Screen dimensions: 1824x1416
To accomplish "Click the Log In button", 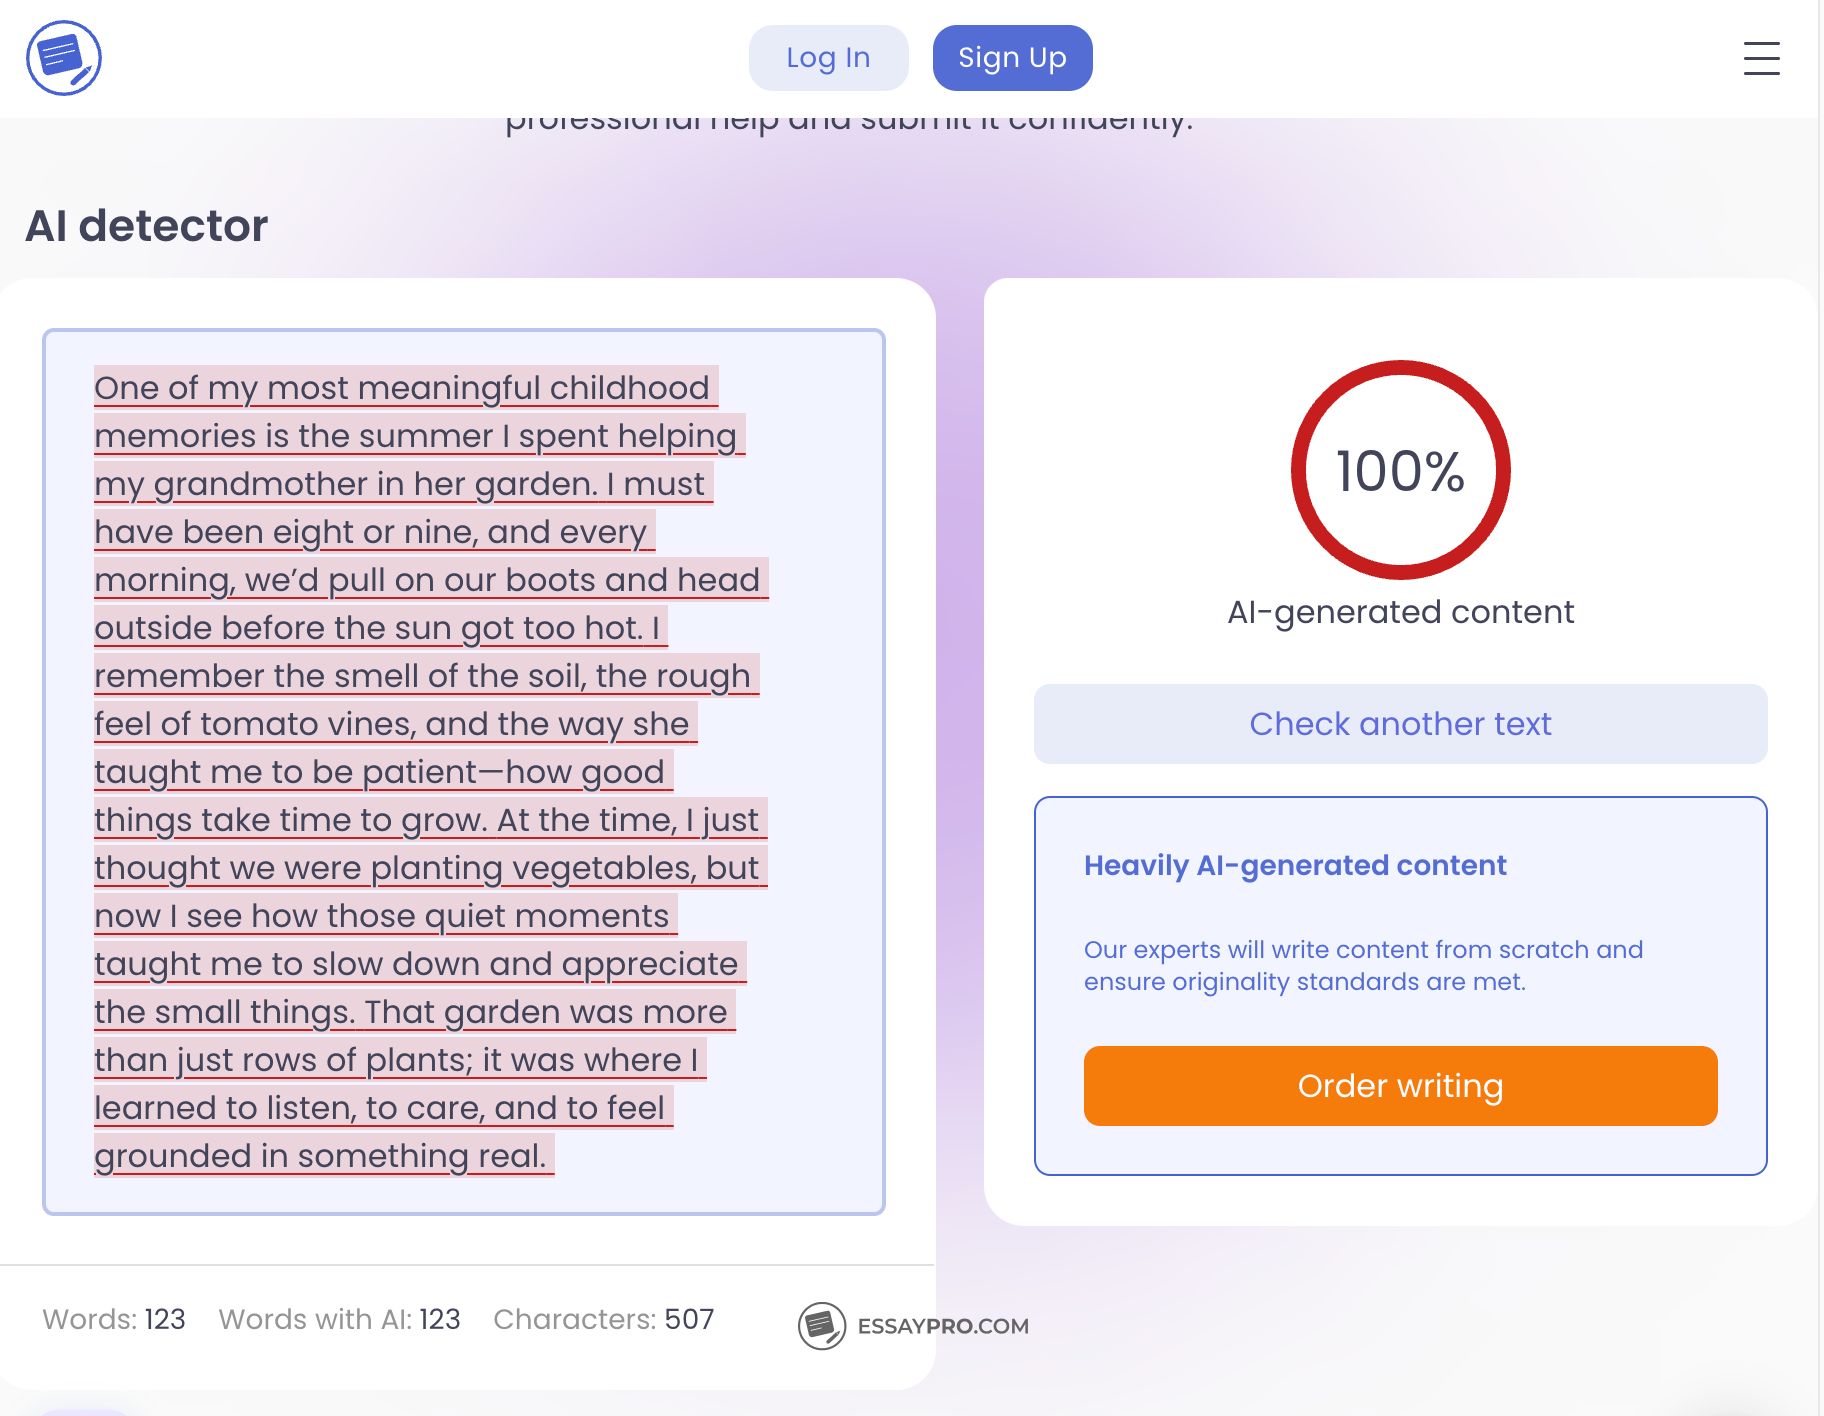I will (x=827, y=57).
